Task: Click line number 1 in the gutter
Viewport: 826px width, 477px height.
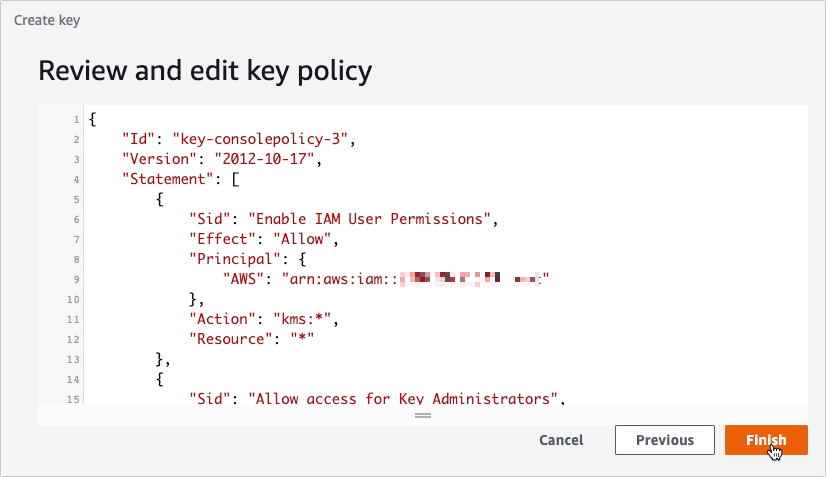Action: [76, 120]
